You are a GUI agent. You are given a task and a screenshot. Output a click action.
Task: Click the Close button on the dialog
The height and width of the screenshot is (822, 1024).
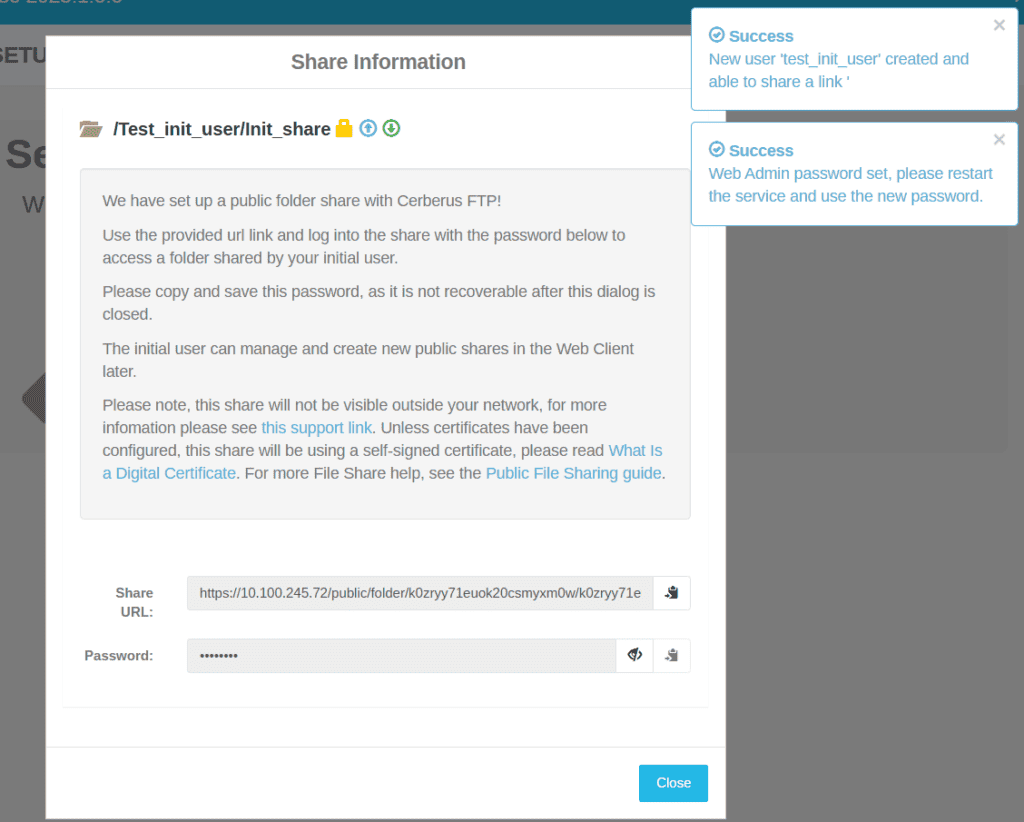672,783
